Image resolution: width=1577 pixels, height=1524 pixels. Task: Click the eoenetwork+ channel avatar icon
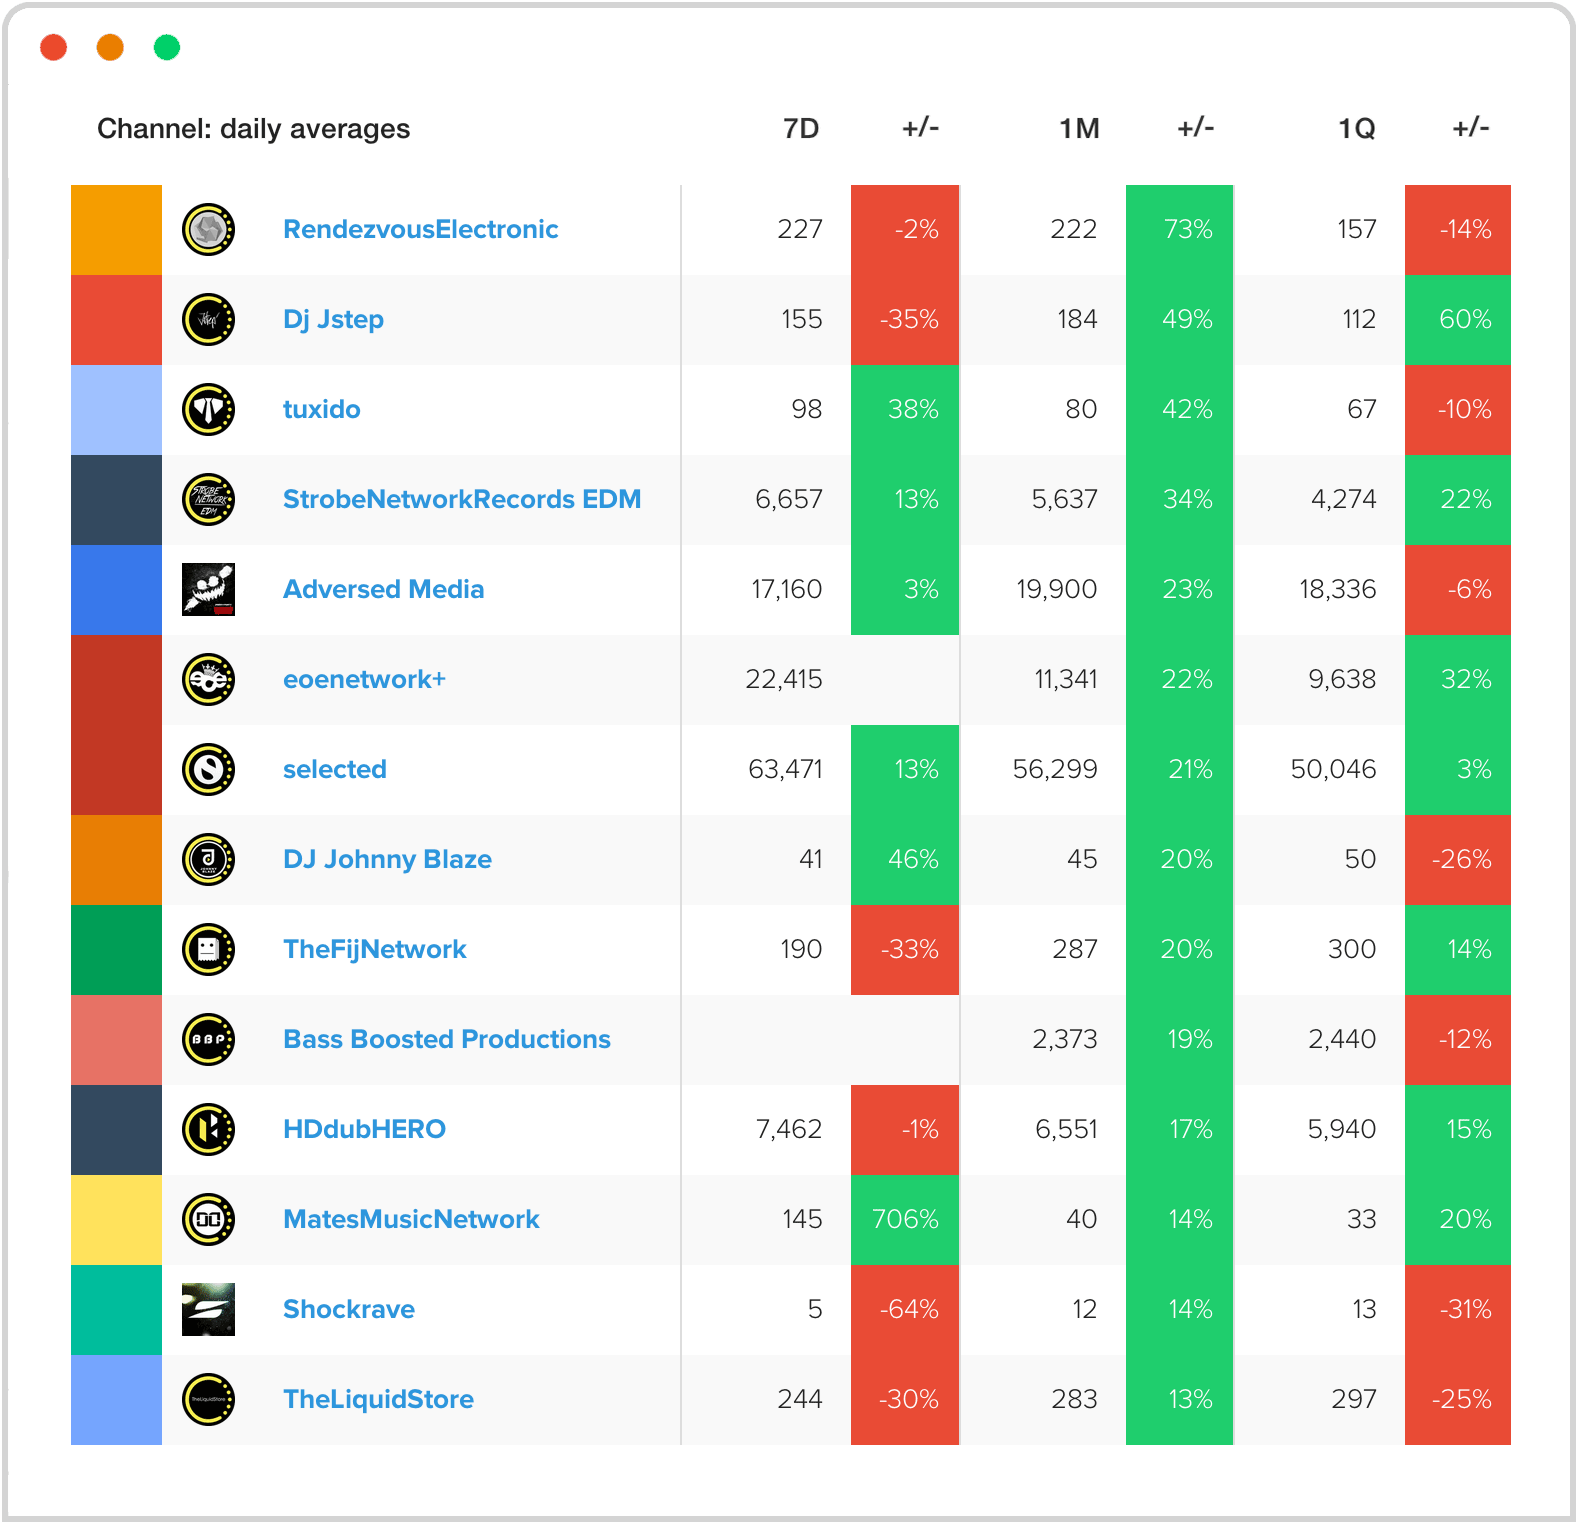208,680
